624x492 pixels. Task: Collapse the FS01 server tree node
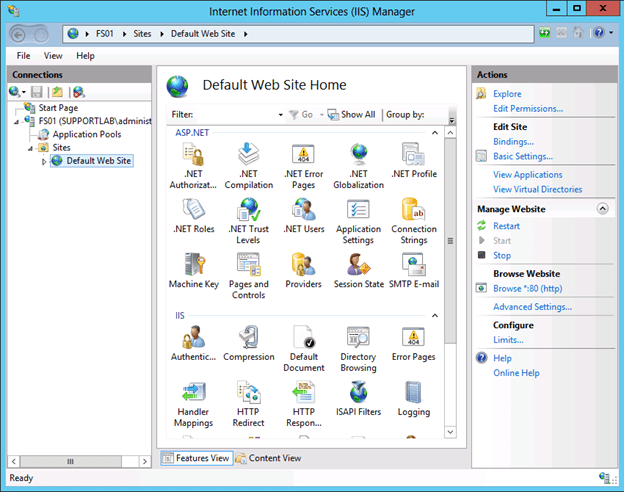pos(16,122)
